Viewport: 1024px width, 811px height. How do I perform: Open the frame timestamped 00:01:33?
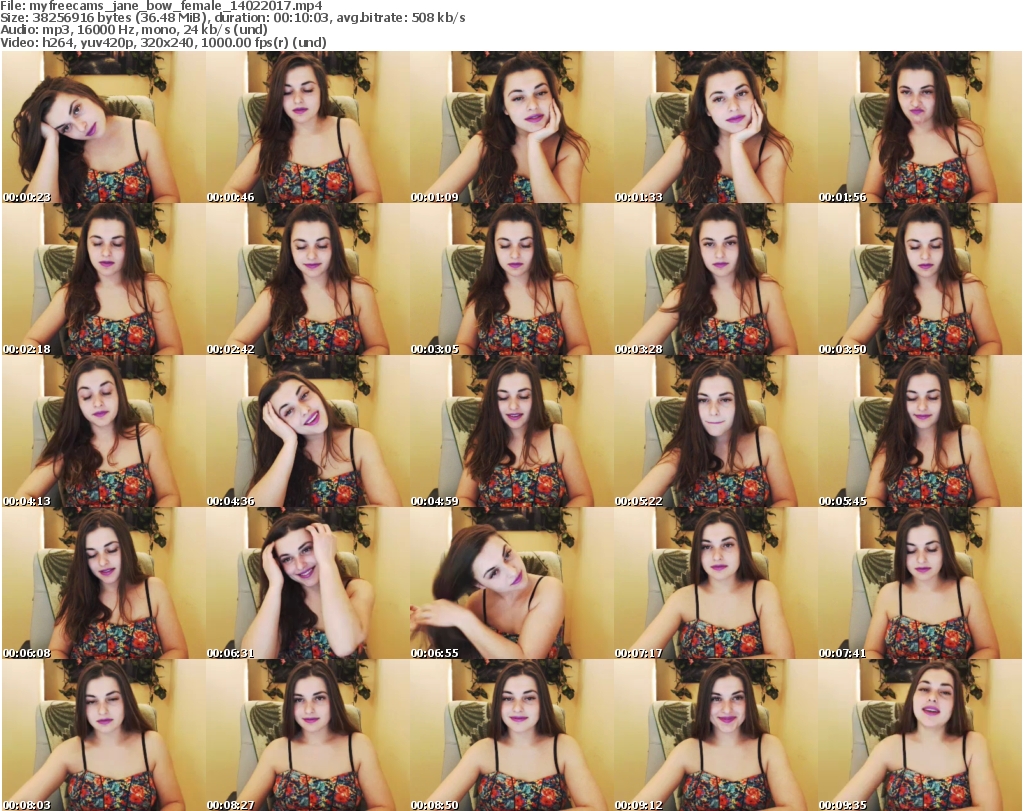coord(716,127)
